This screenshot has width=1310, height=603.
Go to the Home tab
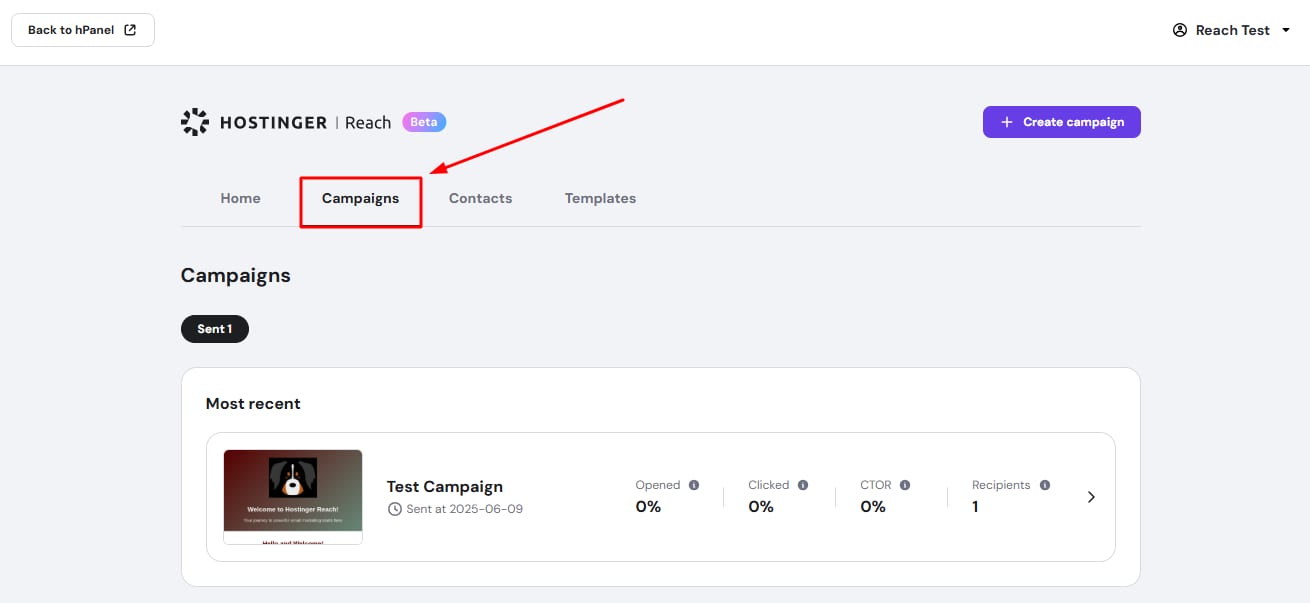[x=241, y=198]
